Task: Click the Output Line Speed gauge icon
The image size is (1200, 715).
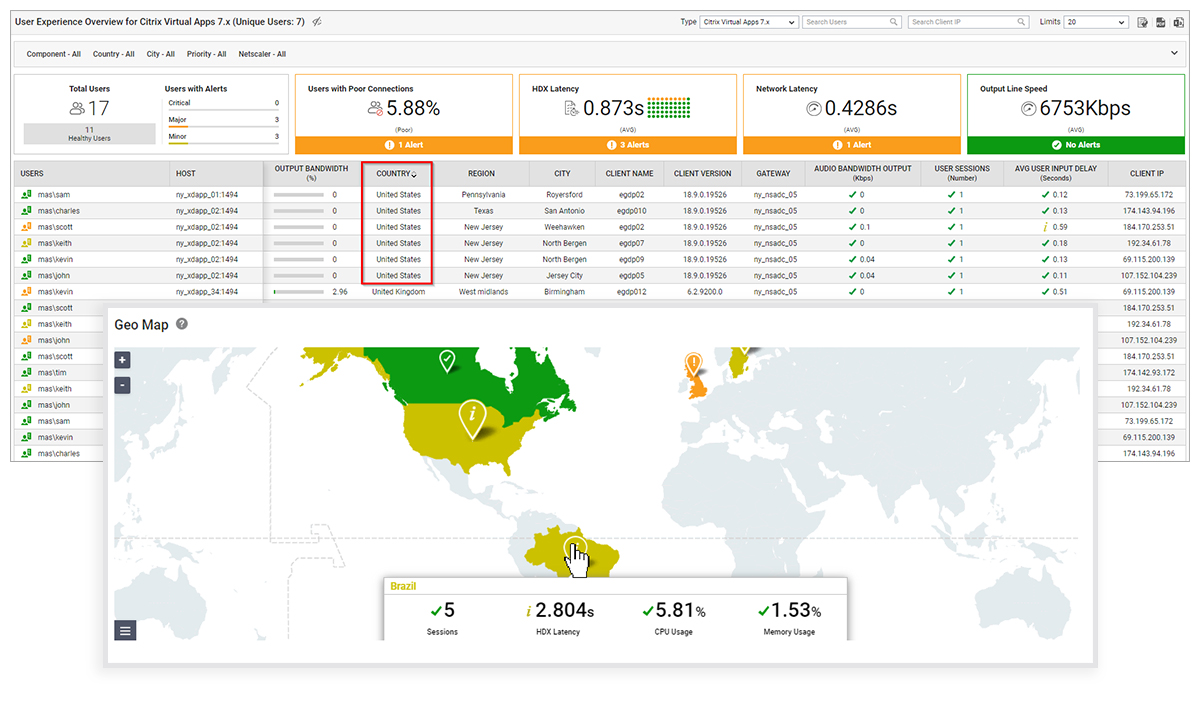Action: [x=1029, y=108]
